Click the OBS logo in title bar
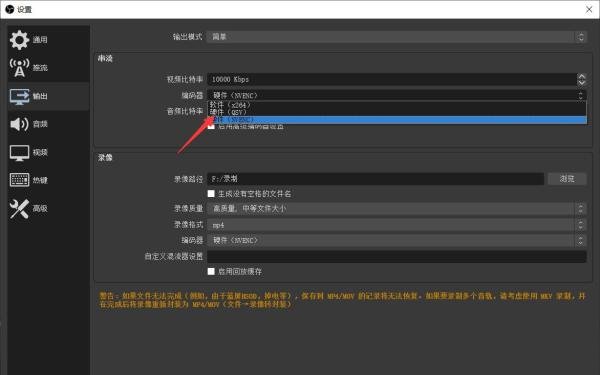 click(10, 9)
